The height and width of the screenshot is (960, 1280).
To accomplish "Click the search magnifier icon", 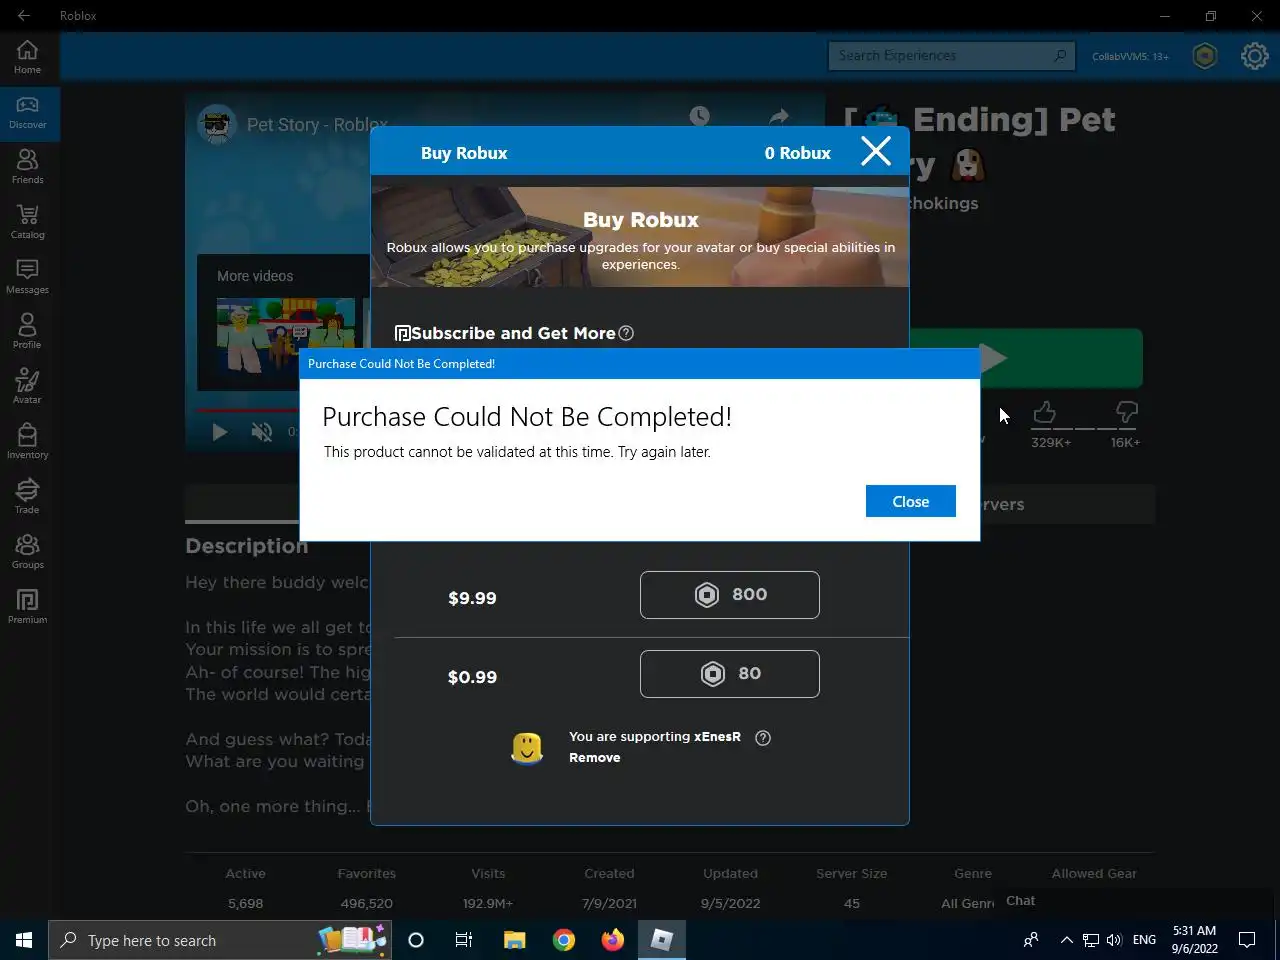I will point(1059,56).
